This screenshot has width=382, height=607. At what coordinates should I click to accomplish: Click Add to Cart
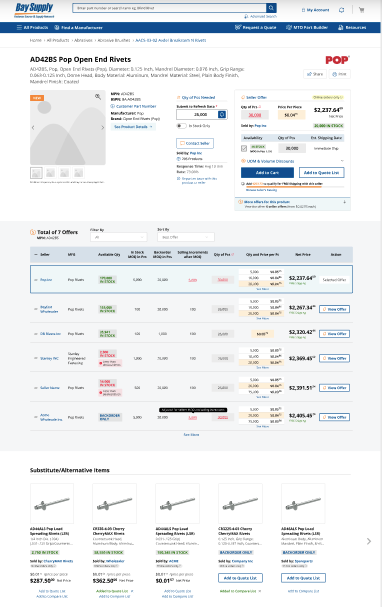267,173
